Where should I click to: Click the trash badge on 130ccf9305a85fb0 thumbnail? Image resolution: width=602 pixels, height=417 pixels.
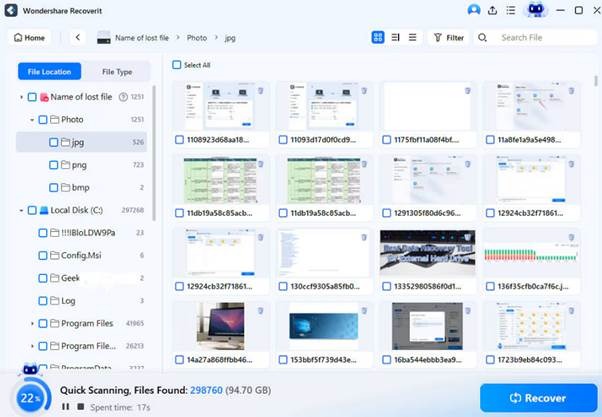coord(364,237)
